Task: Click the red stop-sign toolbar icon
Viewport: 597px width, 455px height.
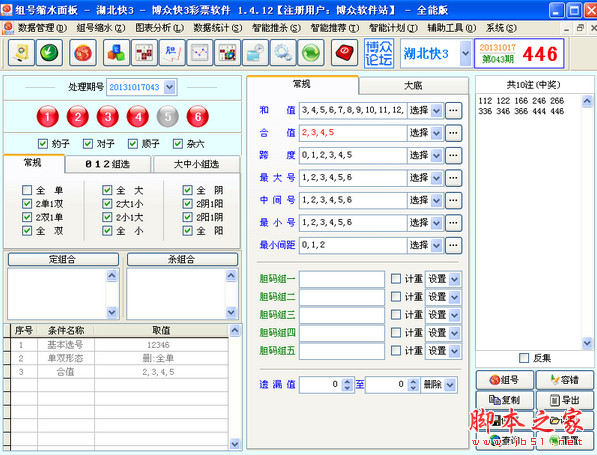Action: (345, 53)
